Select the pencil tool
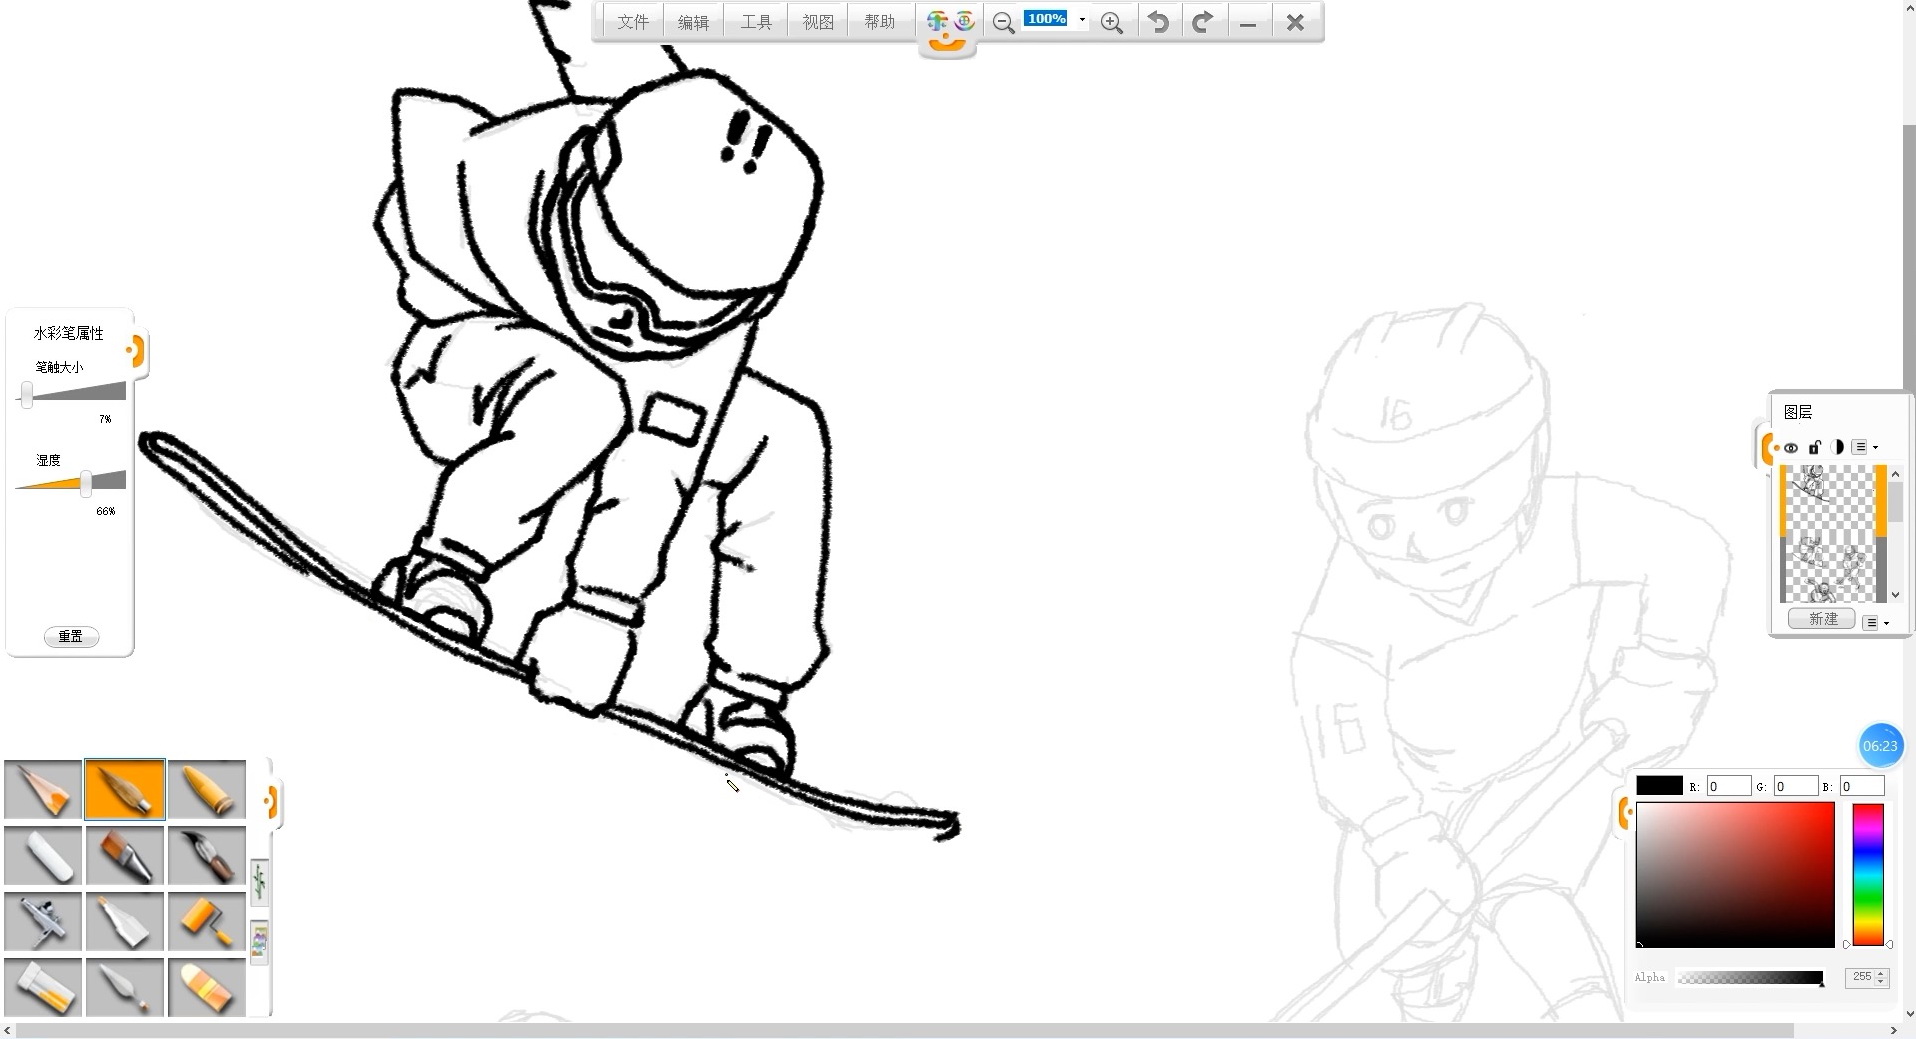Screen dimensions: 1916x1039 pos(43,790)
